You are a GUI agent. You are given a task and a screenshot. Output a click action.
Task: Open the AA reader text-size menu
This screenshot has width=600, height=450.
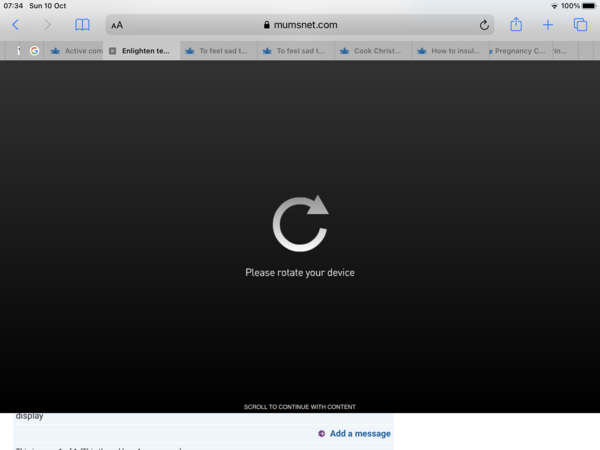pyautogui.click(x=117, y=25)
